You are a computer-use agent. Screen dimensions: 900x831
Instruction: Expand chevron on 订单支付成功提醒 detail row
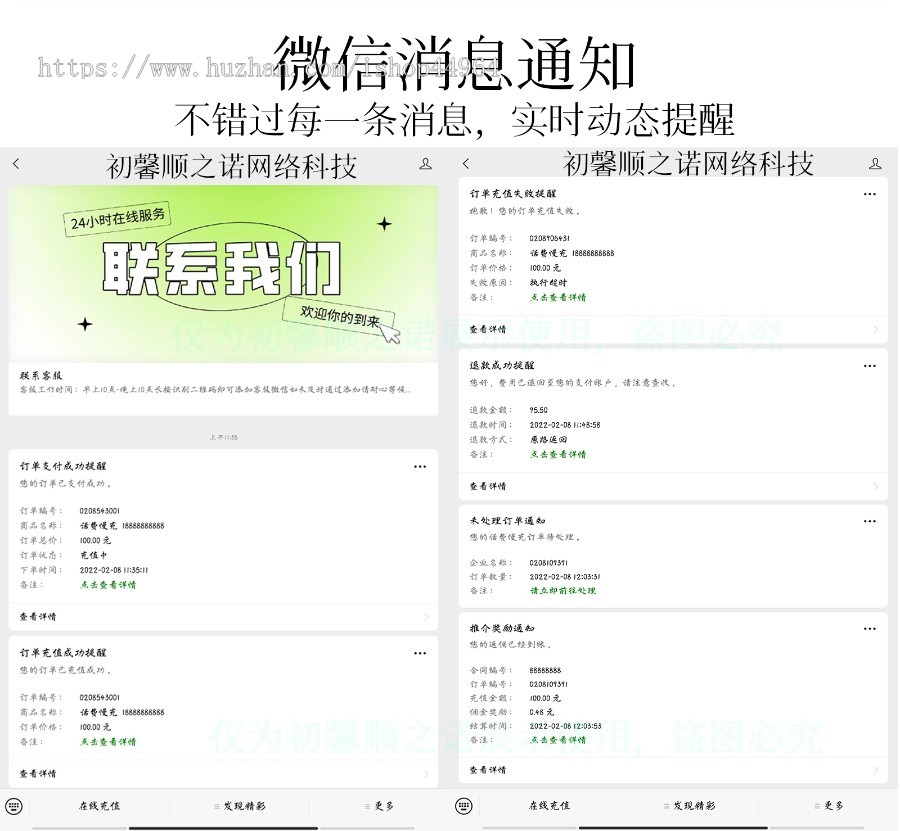[426, 617]
